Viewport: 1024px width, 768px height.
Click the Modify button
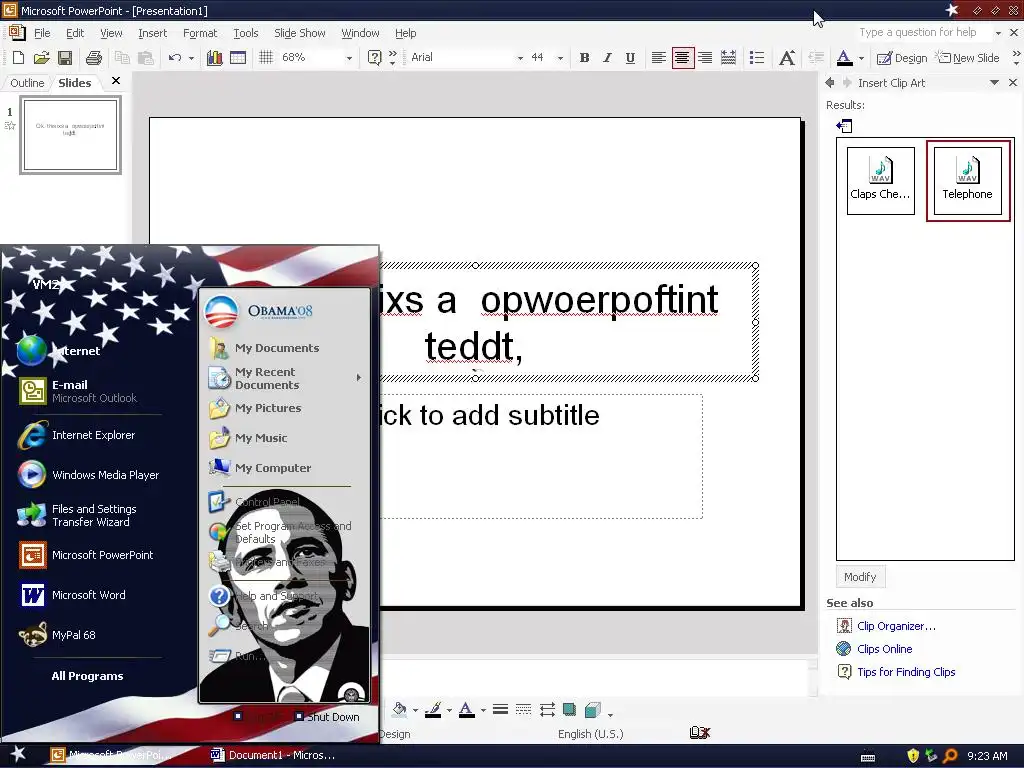pos(860,577)
